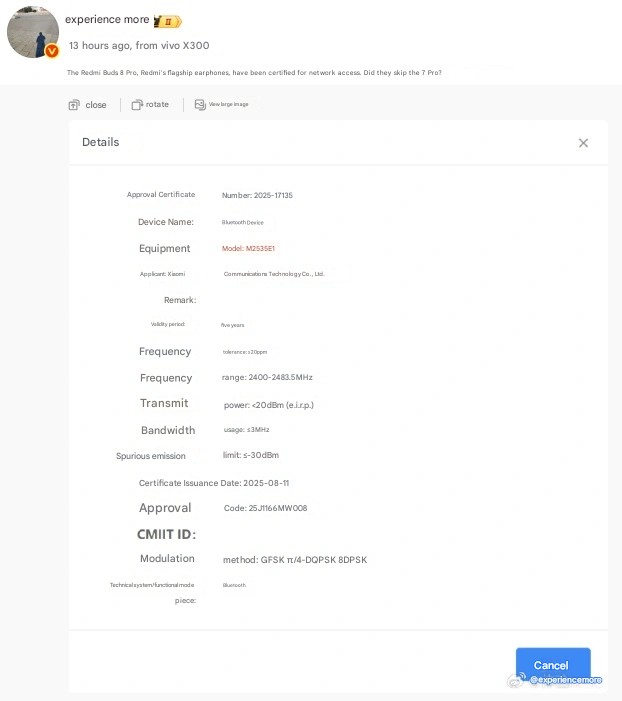Image resolution: width=622 pixels, height=701 pixels.
Task: Click the @experiencemore watermark text
Action: (x=566, y=680)
